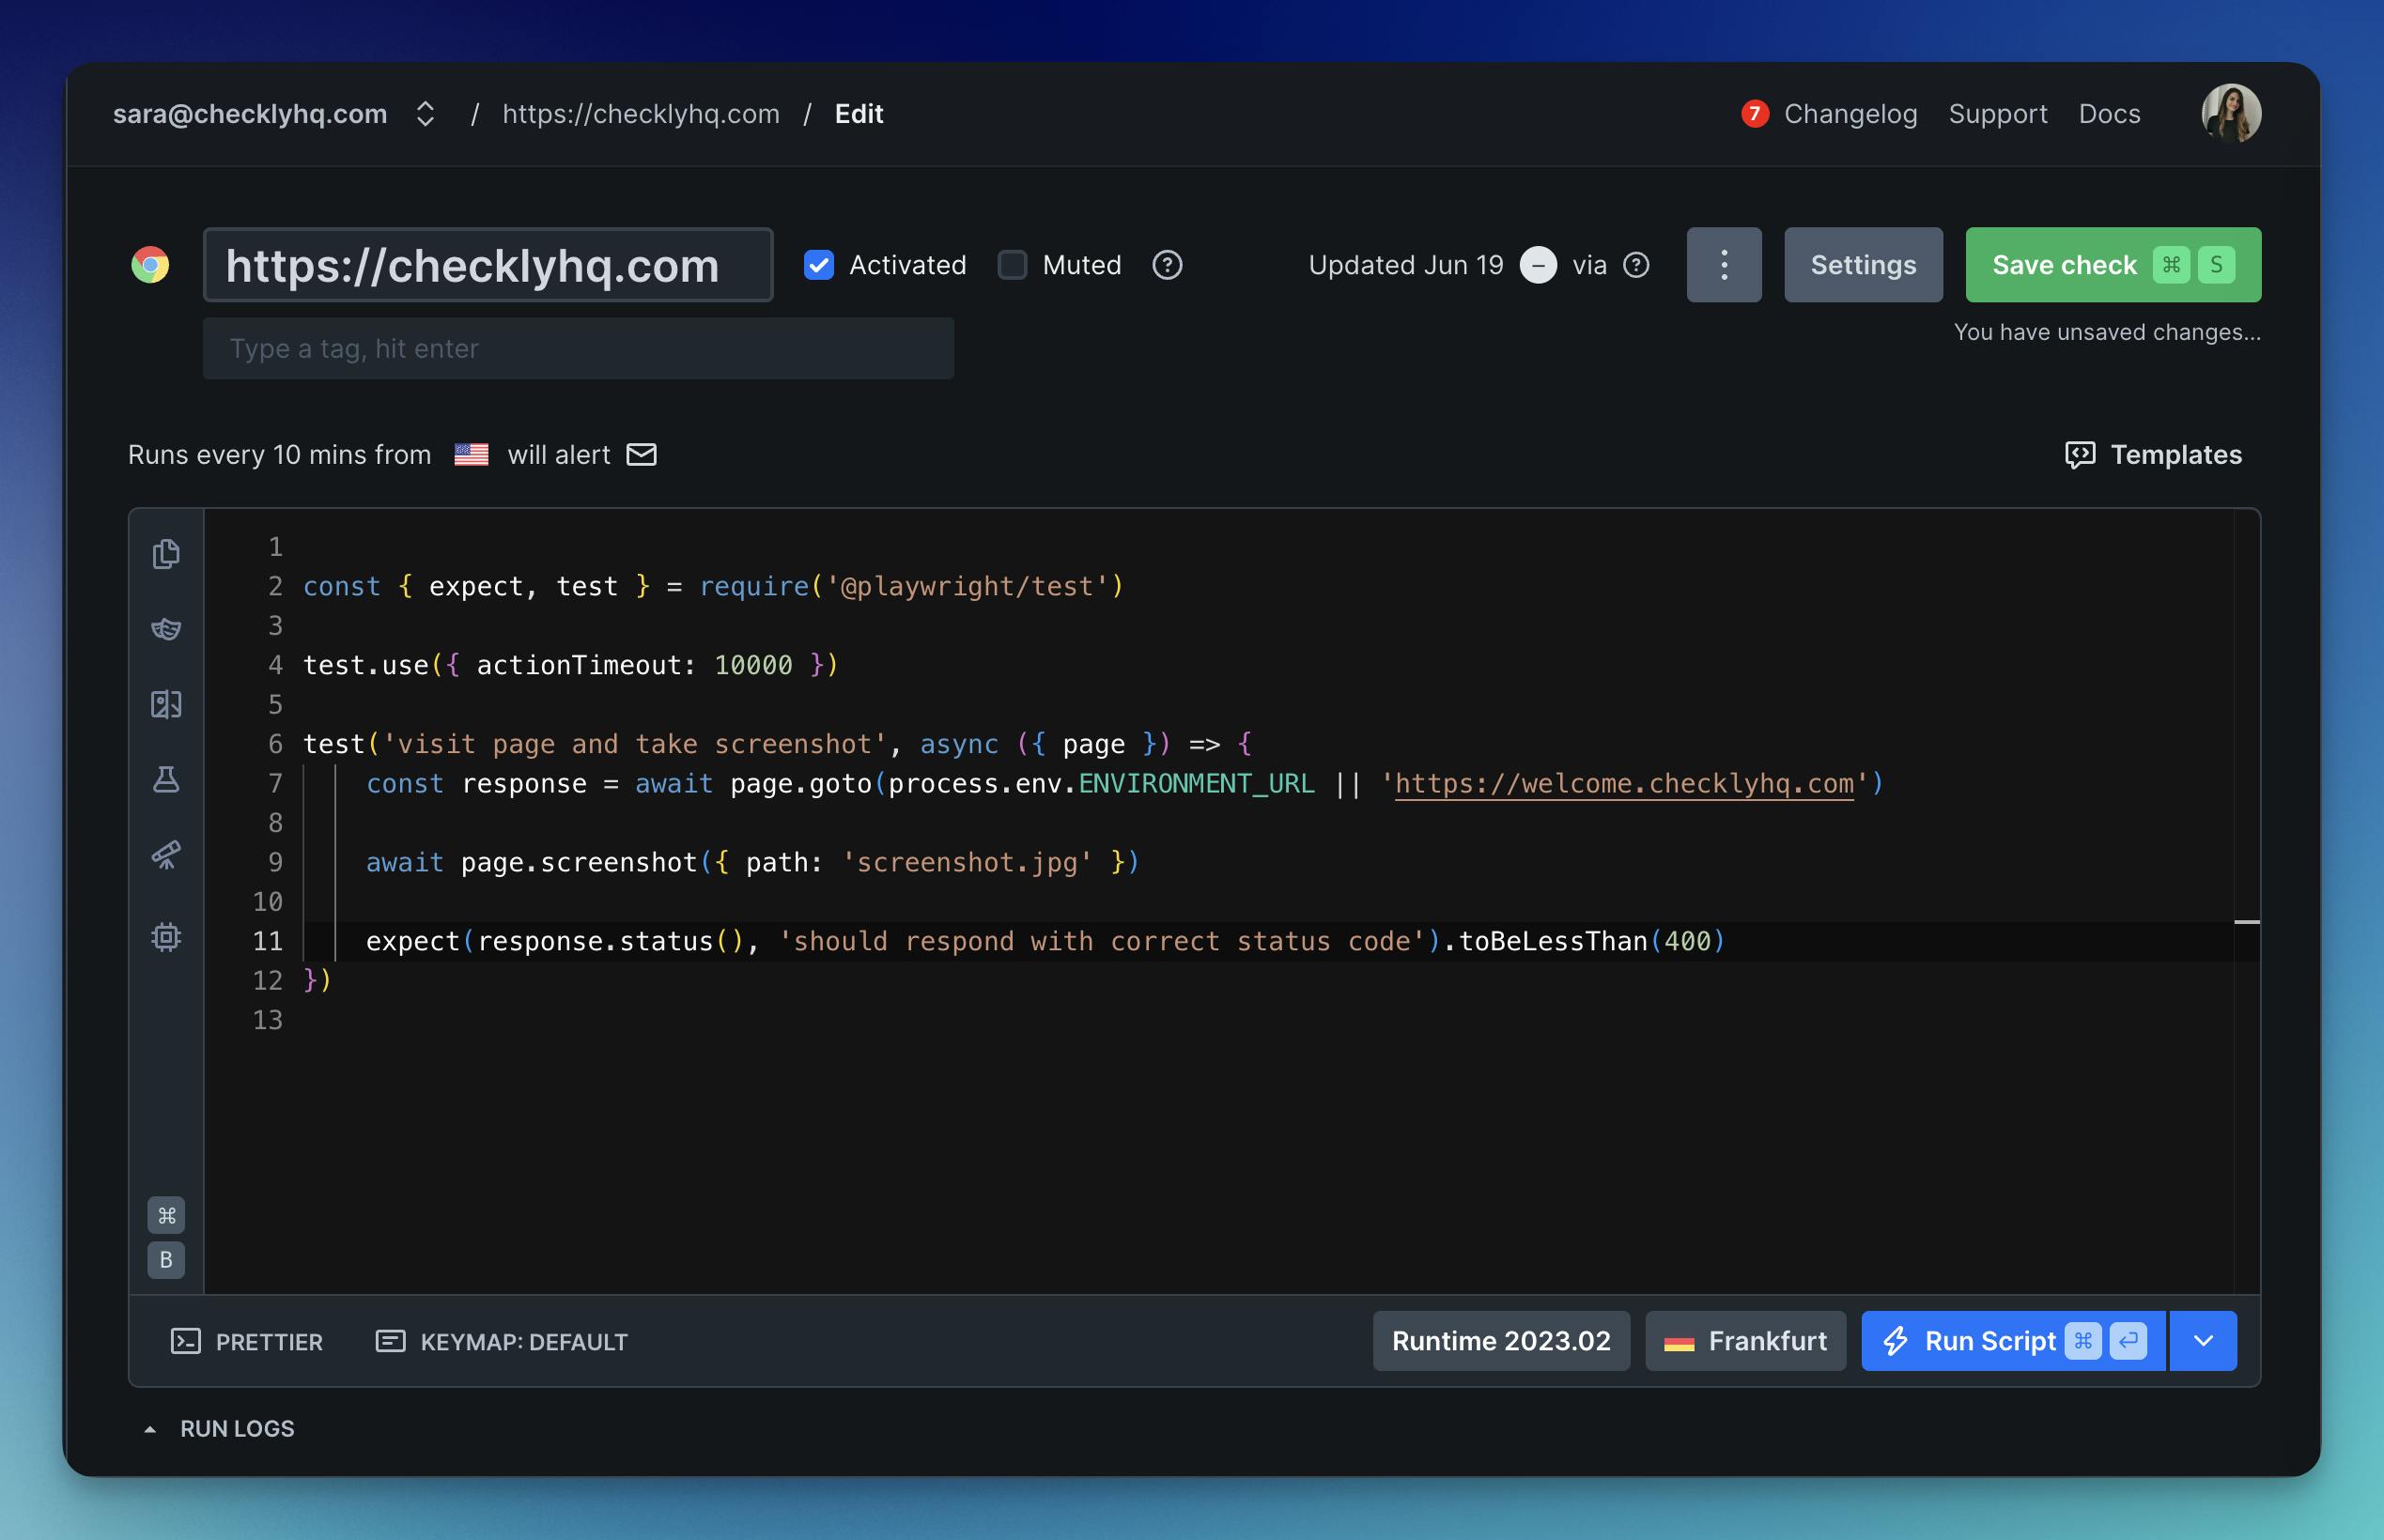Open the telescope icon in editor sidebar
This screenshot has width=2384, height=1540.
[x=166, y=855]
